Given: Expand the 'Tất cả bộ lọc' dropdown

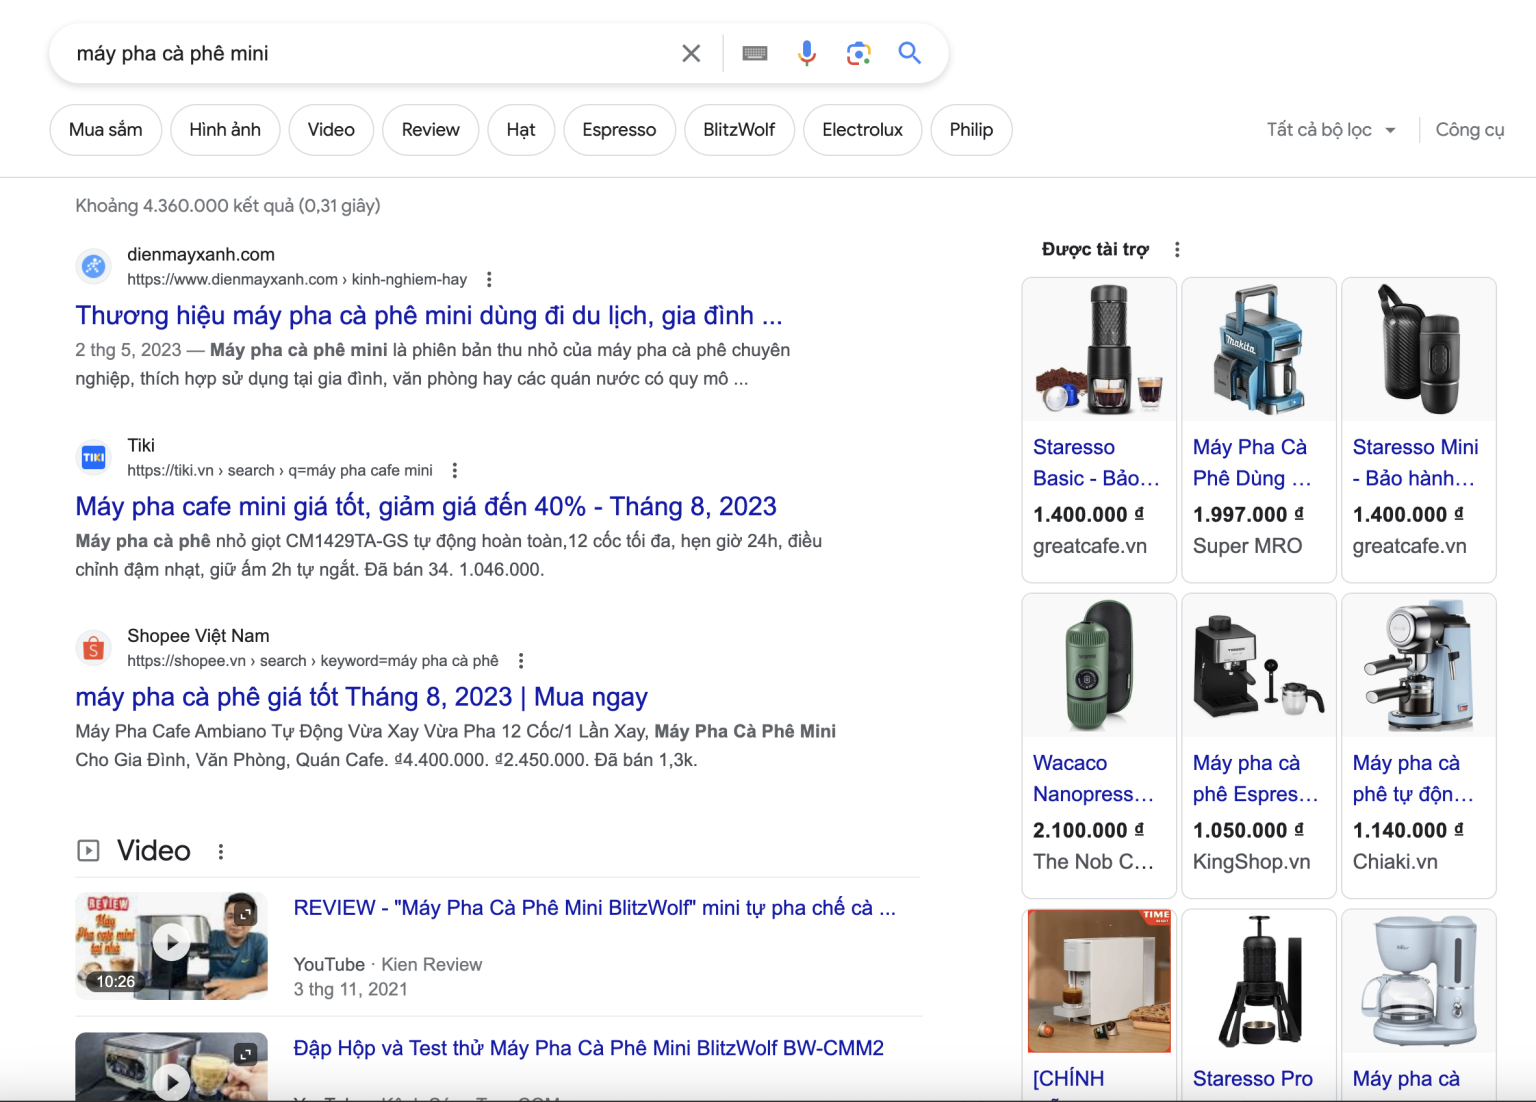Looking at the screenshot, I should click(x=1330, y=130).
